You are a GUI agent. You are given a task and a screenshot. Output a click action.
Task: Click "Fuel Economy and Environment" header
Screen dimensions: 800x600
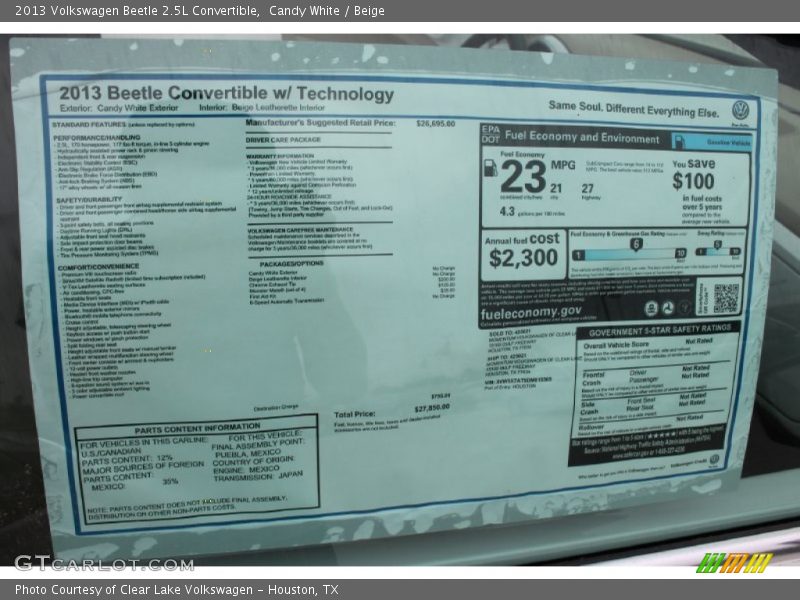pos(582,137)
